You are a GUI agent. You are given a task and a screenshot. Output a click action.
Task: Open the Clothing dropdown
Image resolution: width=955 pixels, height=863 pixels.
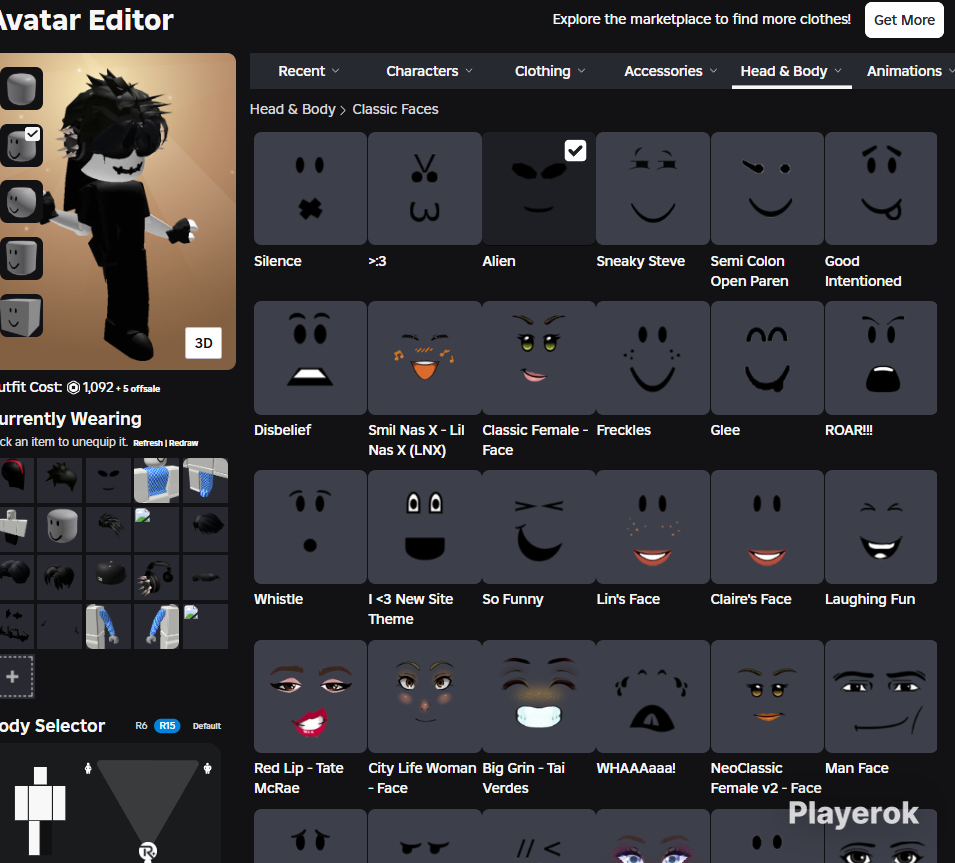[x=550, y=71]
